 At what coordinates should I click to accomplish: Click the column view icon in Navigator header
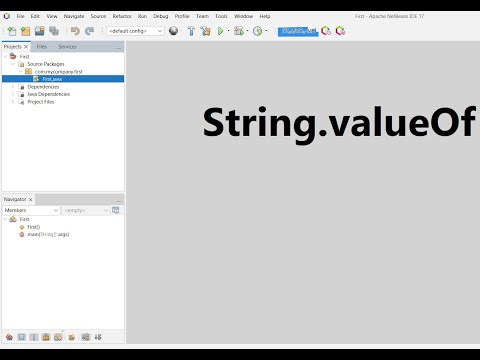coord(116,210)
